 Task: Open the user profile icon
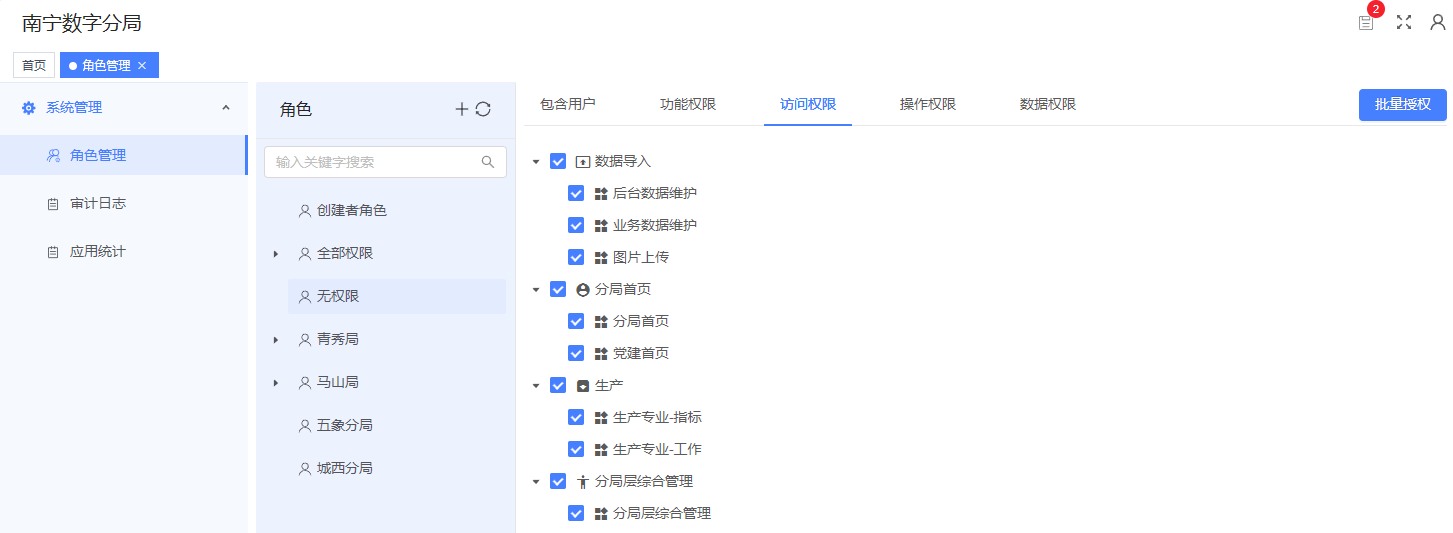tap(1437, 22)
